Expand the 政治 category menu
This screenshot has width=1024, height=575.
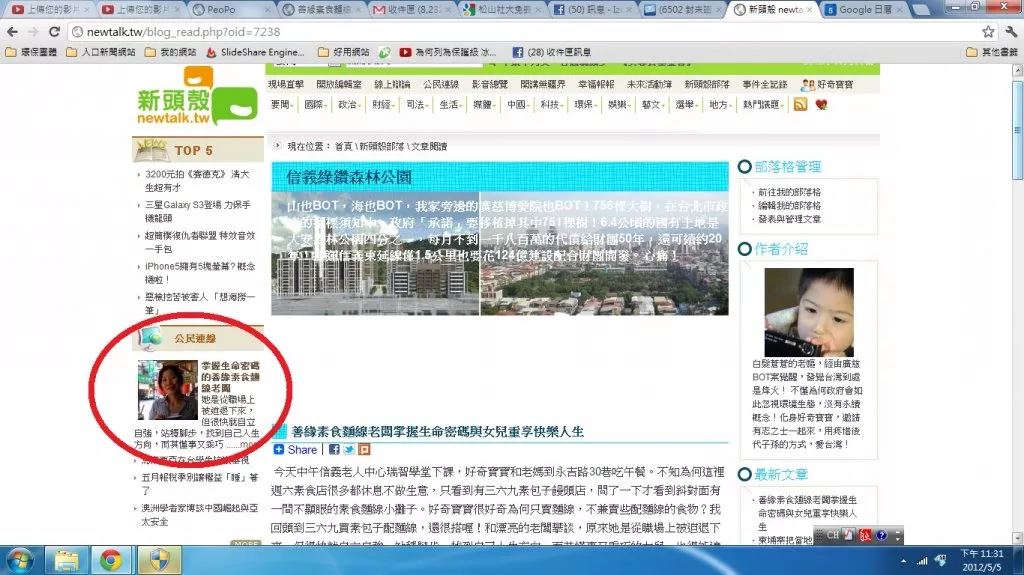point(350,105)
